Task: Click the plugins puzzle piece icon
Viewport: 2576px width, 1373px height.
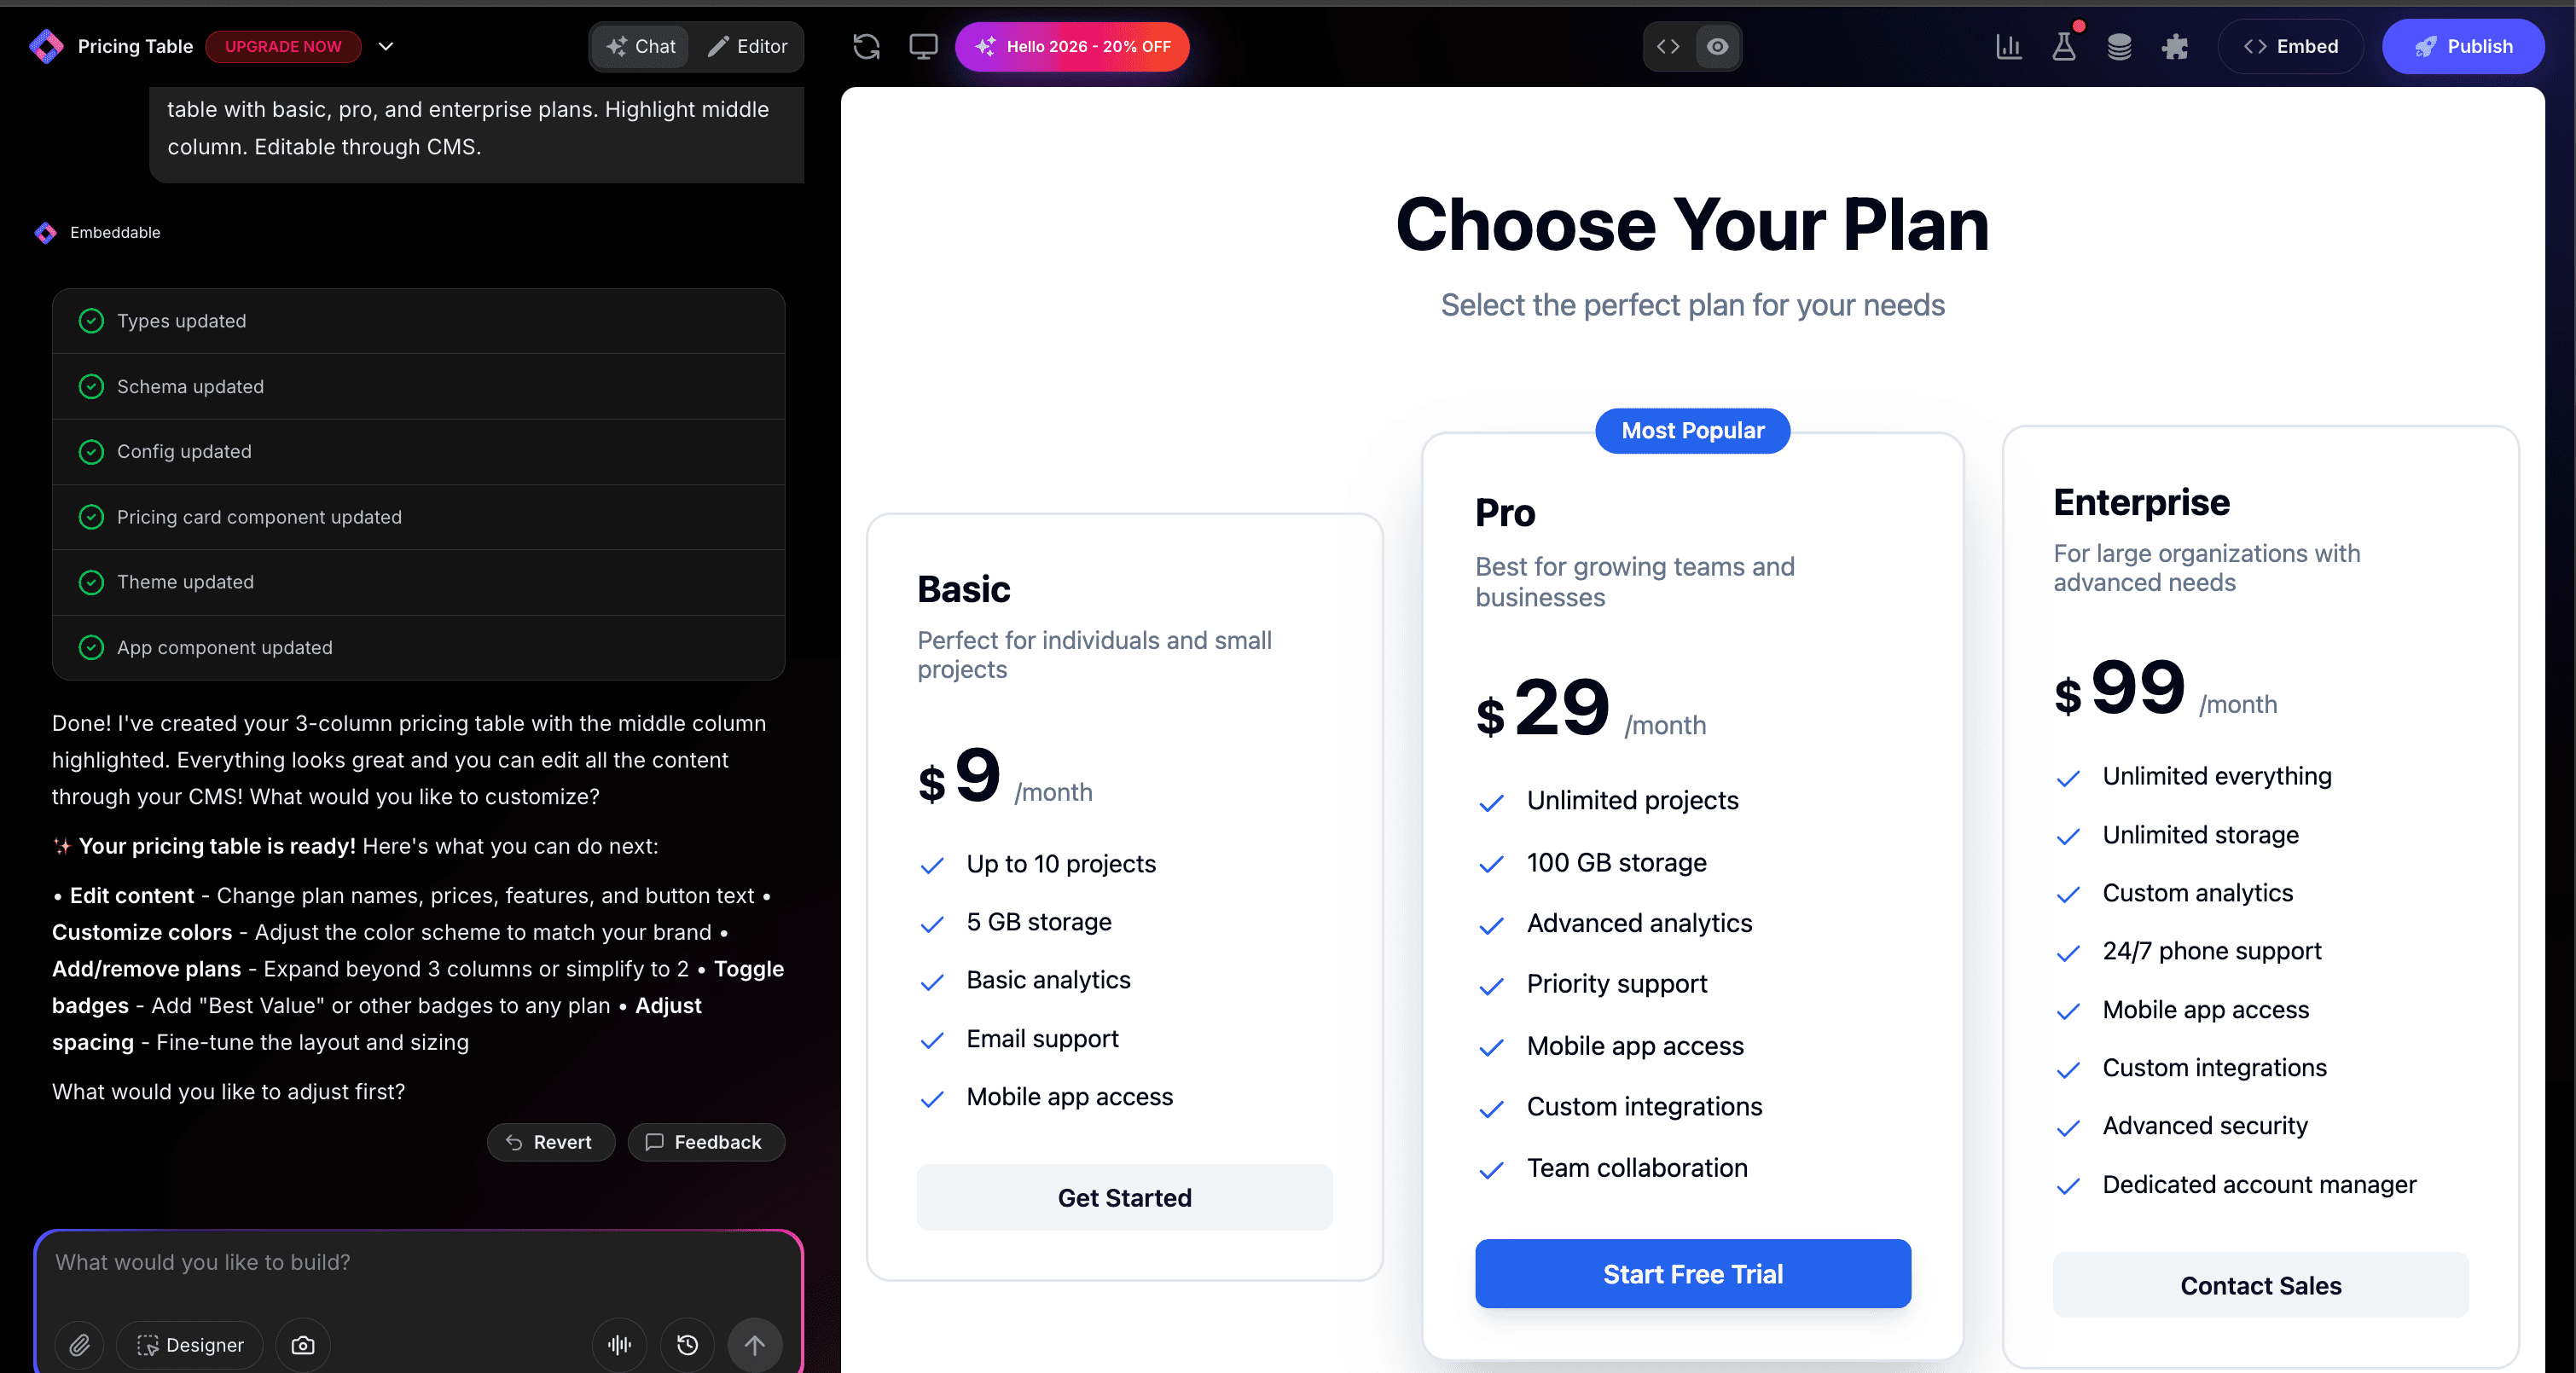Action: 2175,46
